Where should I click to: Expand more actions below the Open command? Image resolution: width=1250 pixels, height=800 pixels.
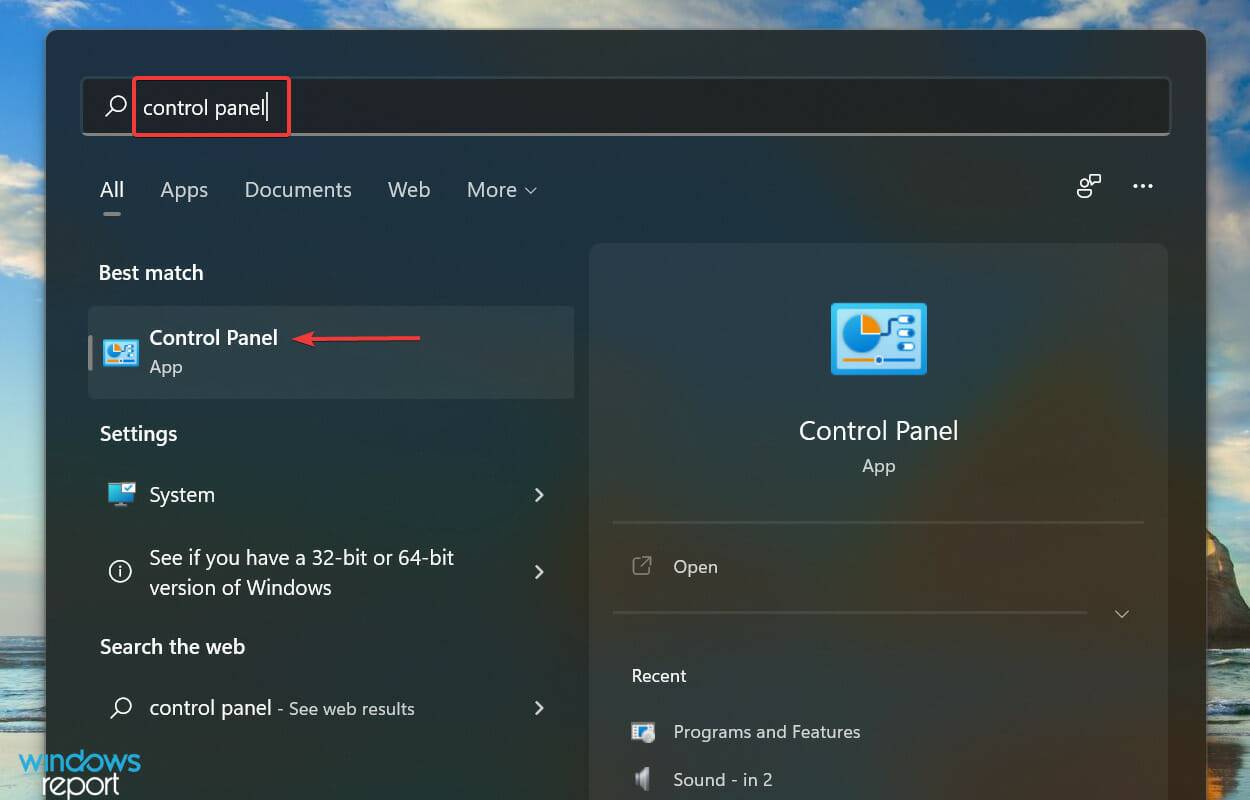coord(1121,613)
